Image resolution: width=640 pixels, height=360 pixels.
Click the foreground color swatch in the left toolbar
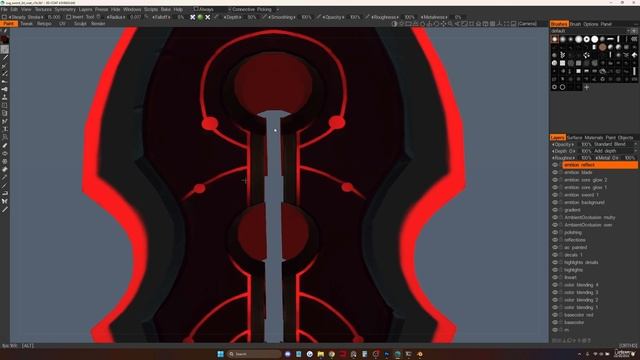click(4, 39)
